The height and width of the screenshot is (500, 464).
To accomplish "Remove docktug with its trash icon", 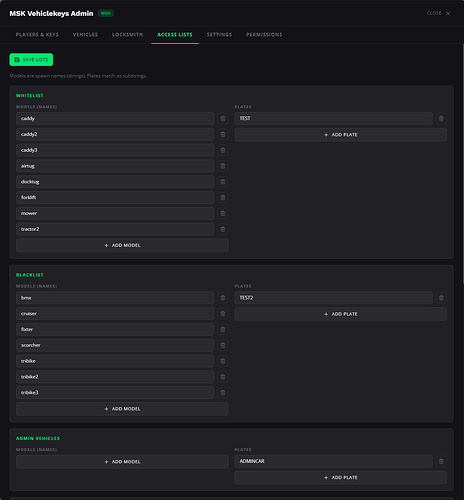I will point(223,182).
